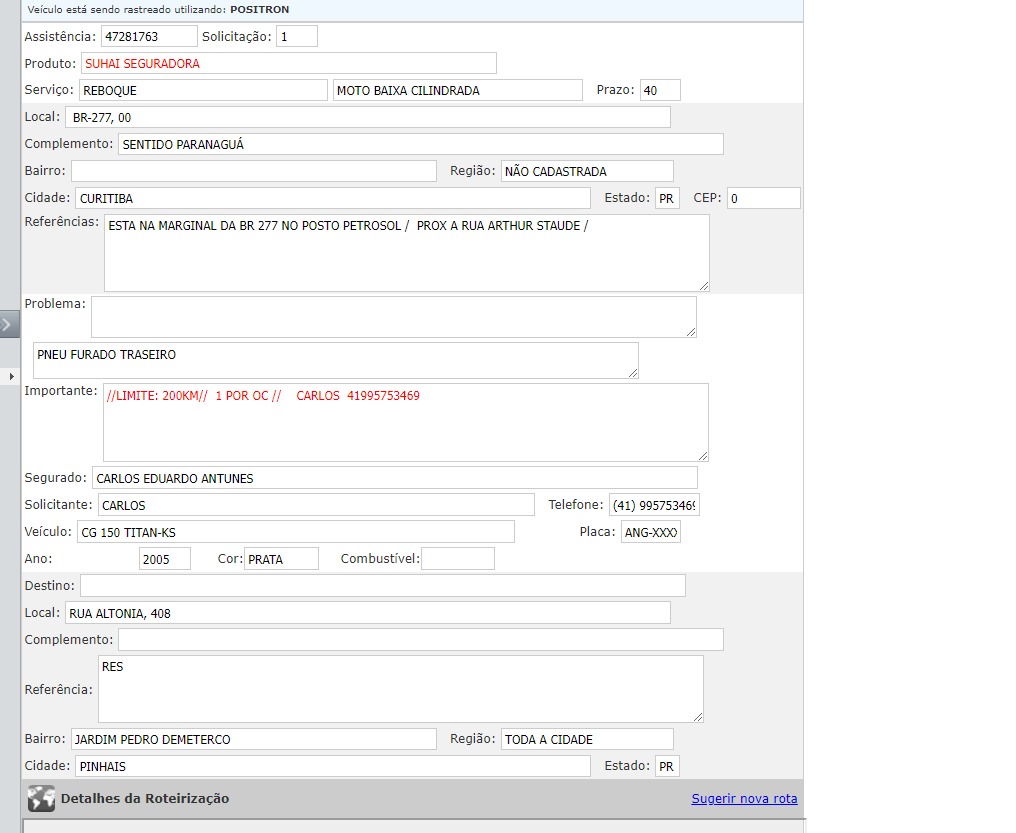Select the Telefone field
The image size is (1016, 833).
coord(654,505)
